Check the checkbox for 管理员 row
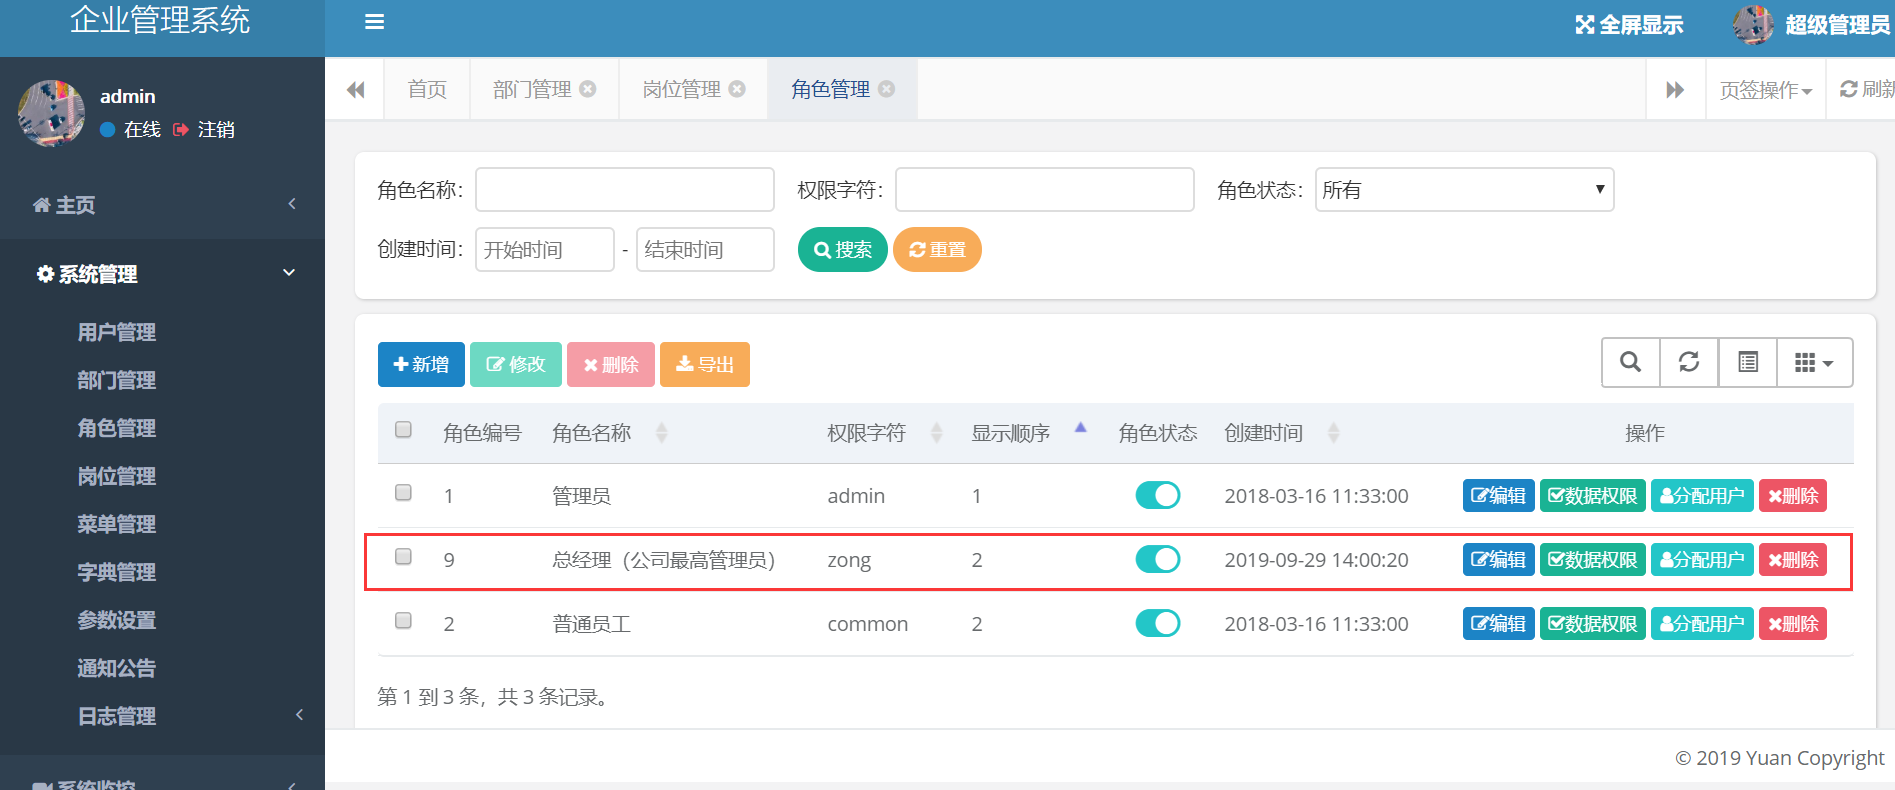This screenshot has width=1895, height=790. point(403,492)
